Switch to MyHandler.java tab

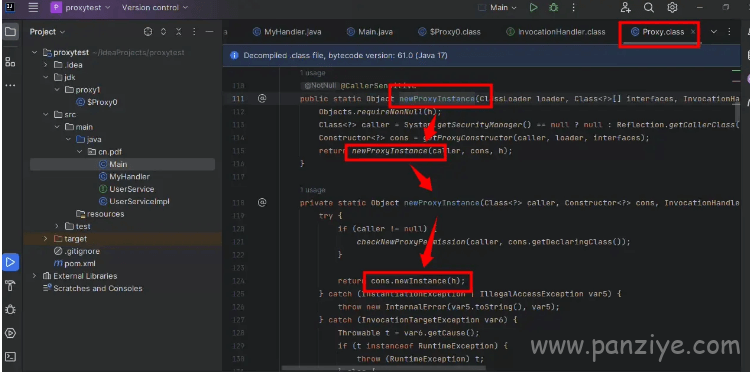pos(287,32)
